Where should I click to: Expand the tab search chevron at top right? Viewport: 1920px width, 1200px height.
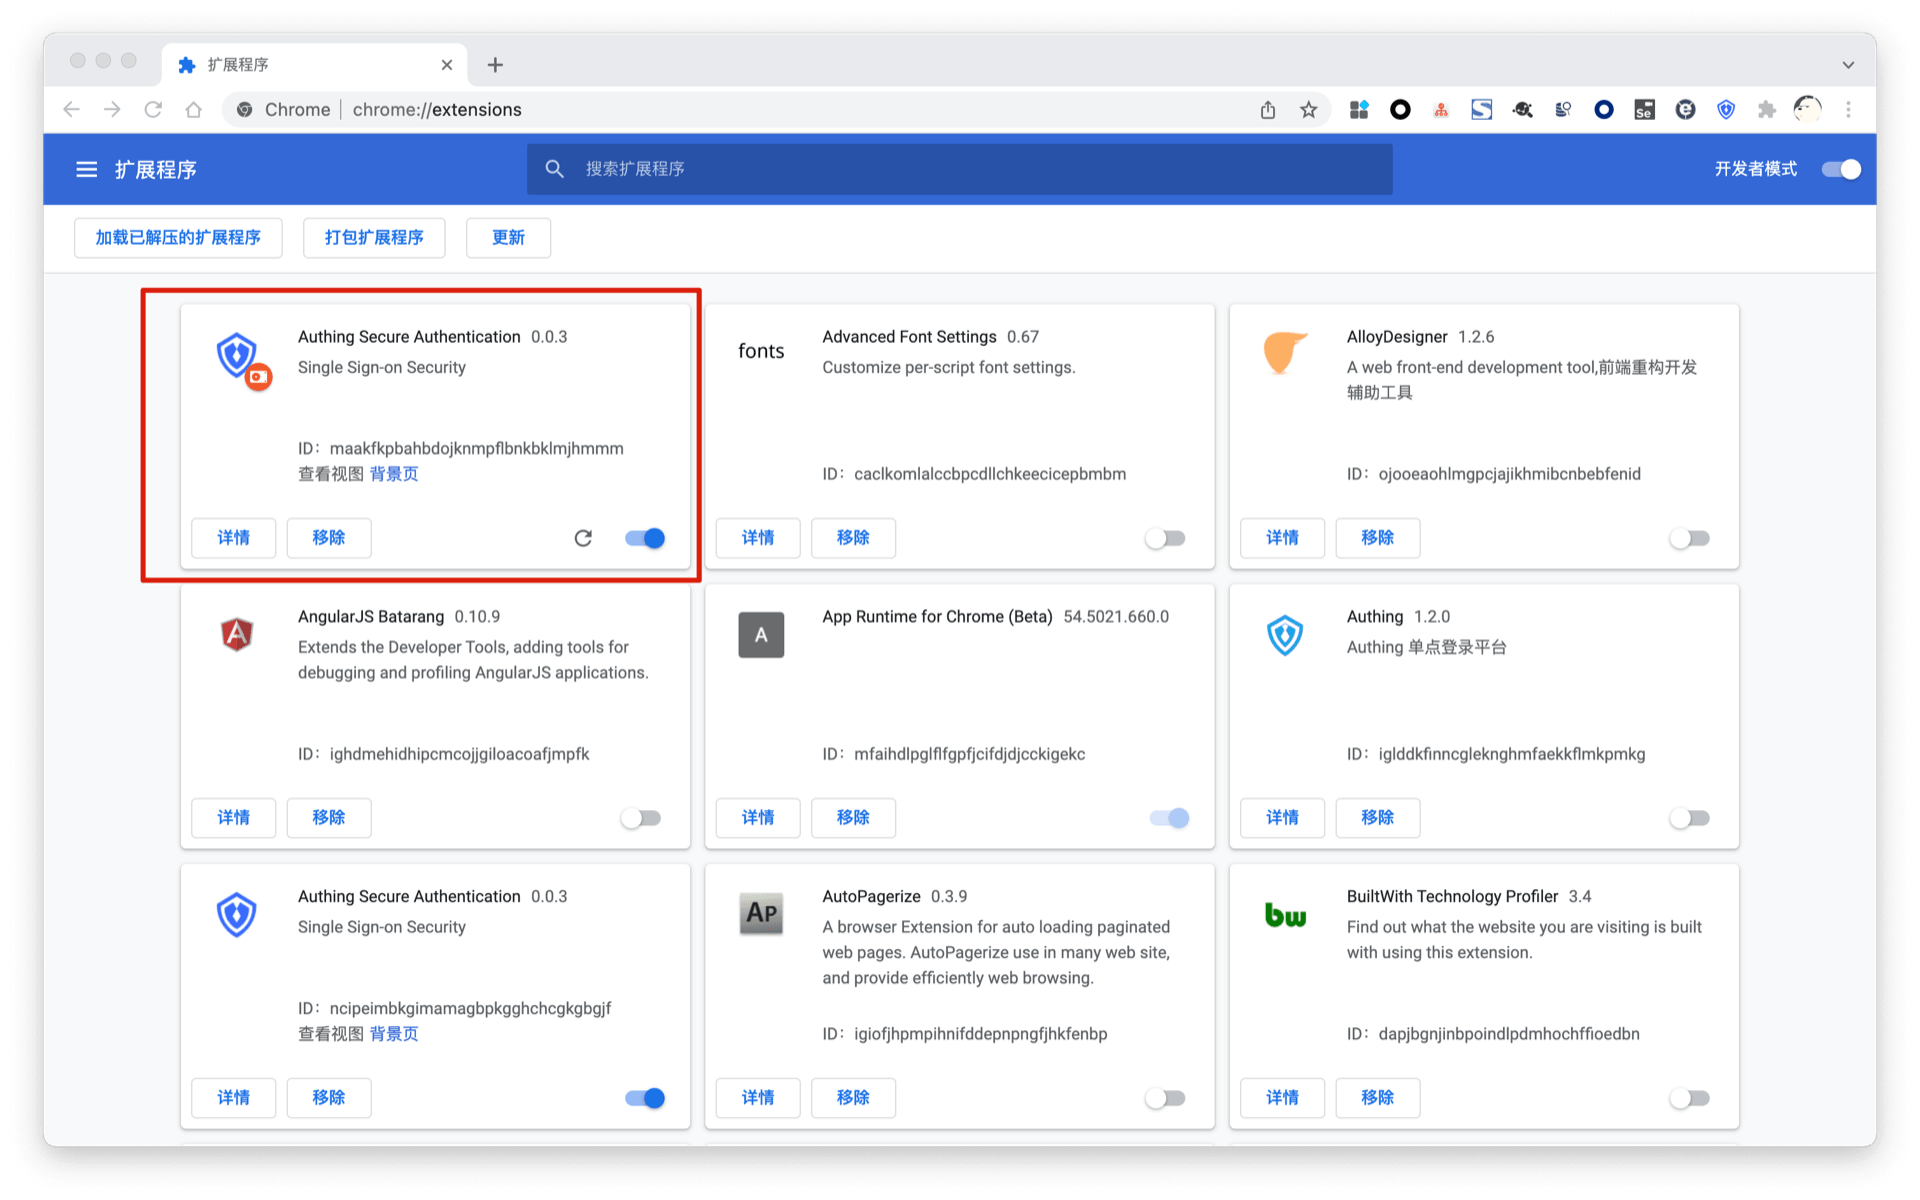click(1848, 65)
